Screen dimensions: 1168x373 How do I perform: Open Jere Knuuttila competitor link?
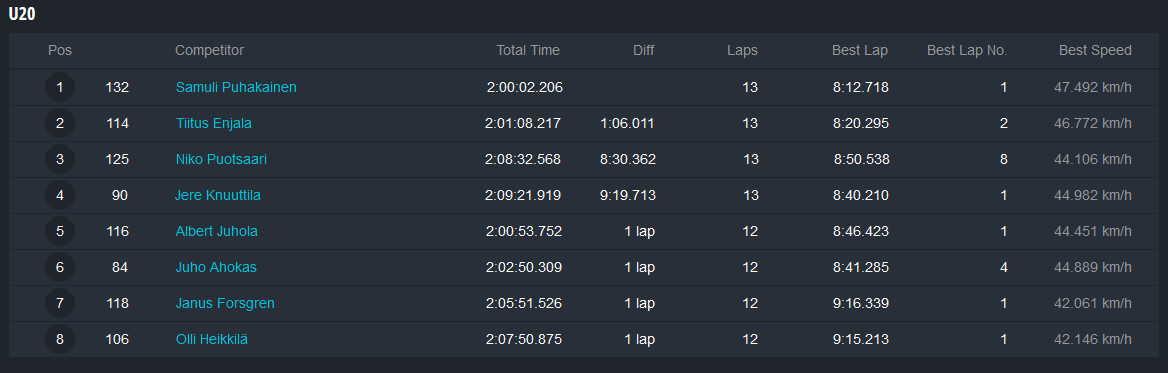pyautogui.click(x=218, y=195)
